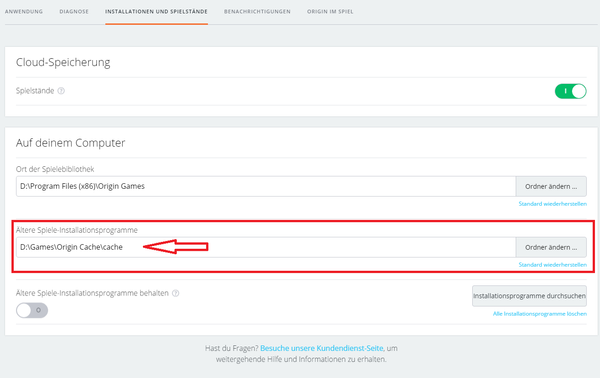Click the Origin Cache path field
The width and height of the screenshot is (600, 378).
[266, 247]
